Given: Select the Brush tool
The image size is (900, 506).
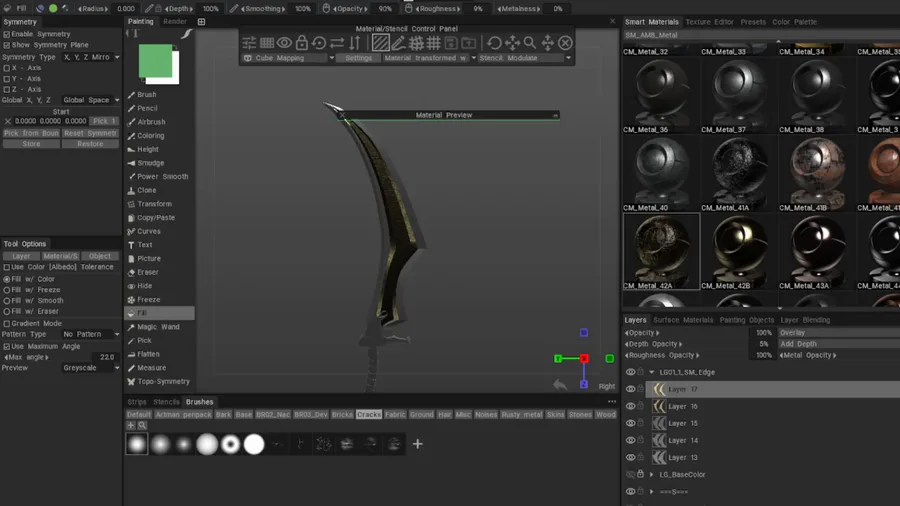Looking at the screenshot, I should [x=146, y=95].
